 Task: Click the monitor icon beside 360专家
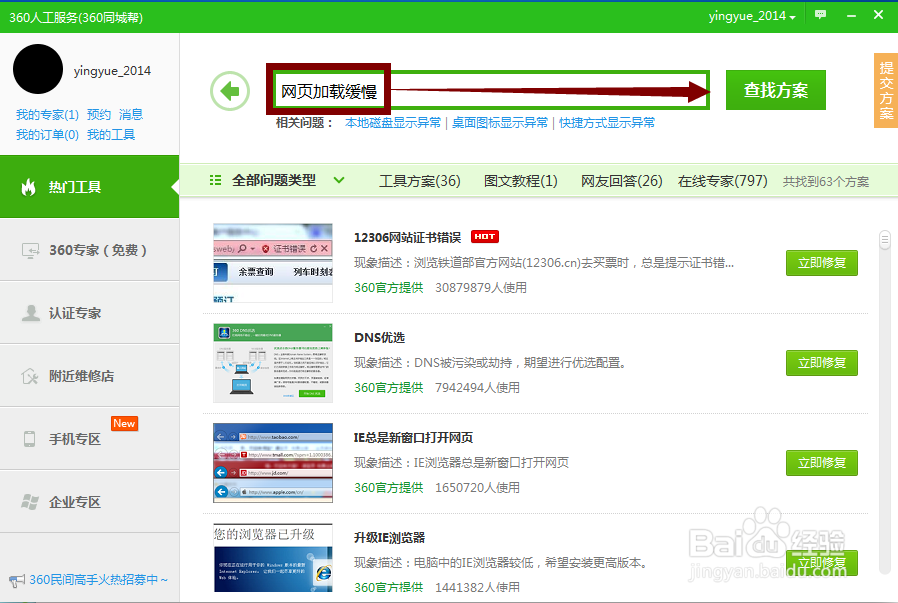30,251
